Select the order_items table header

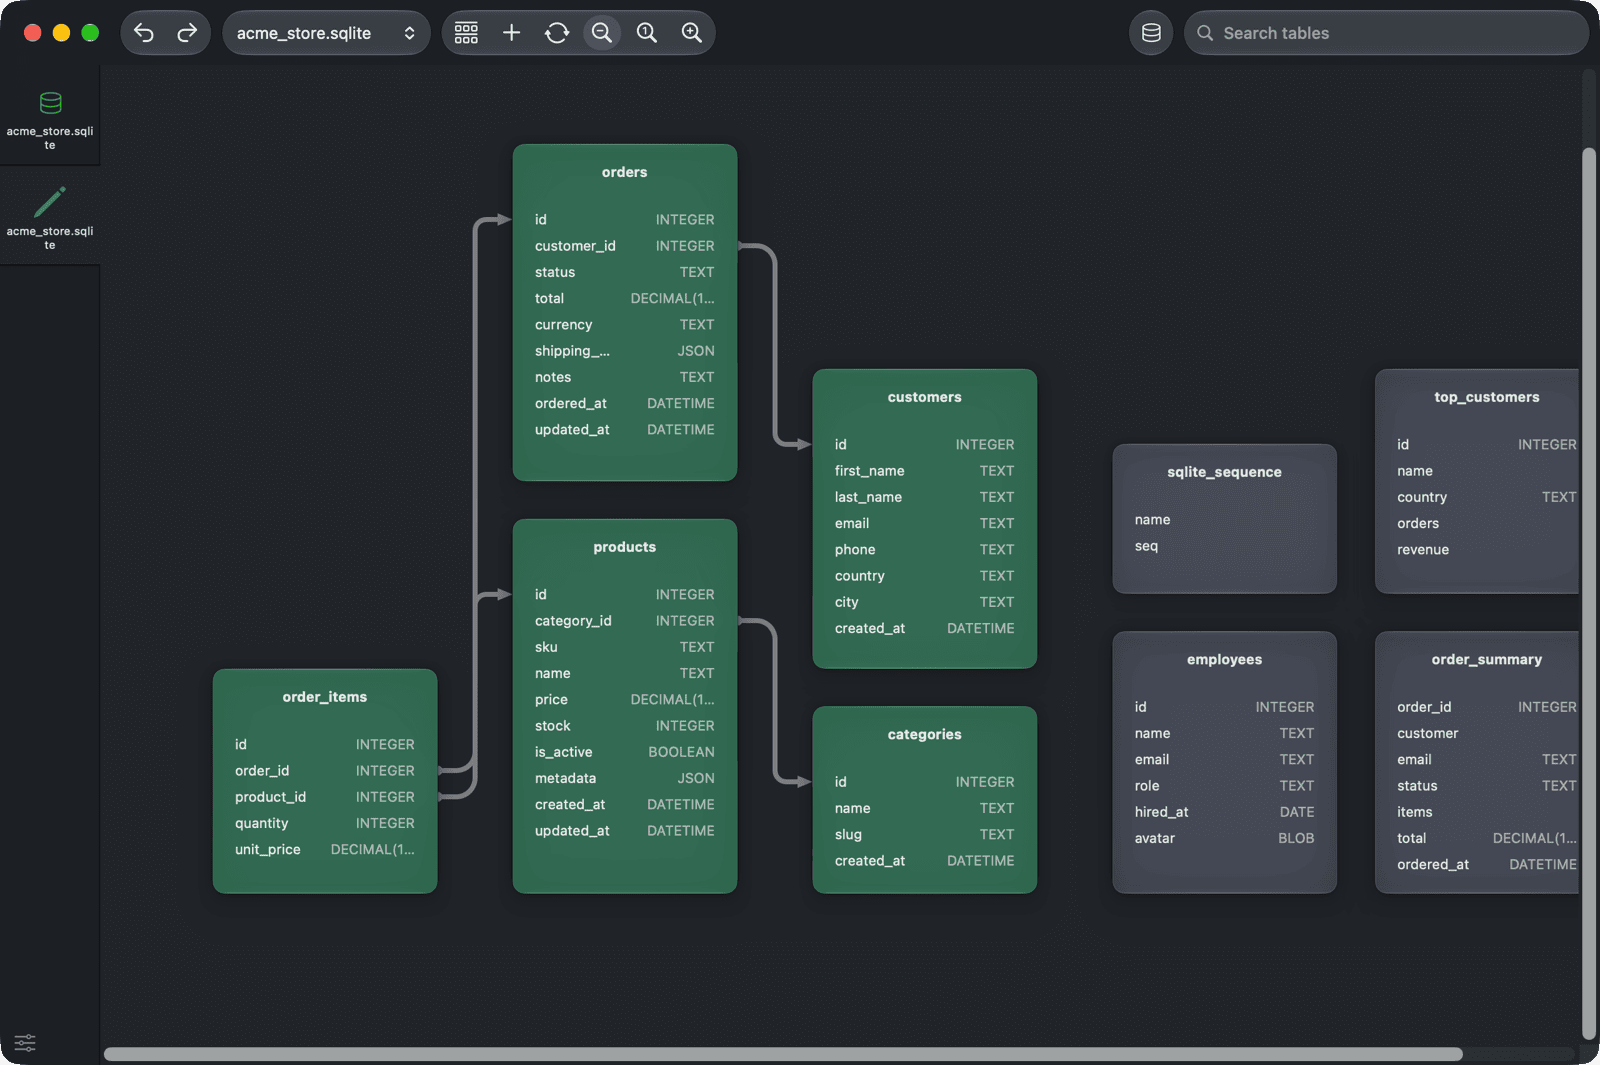click(325, 697)
